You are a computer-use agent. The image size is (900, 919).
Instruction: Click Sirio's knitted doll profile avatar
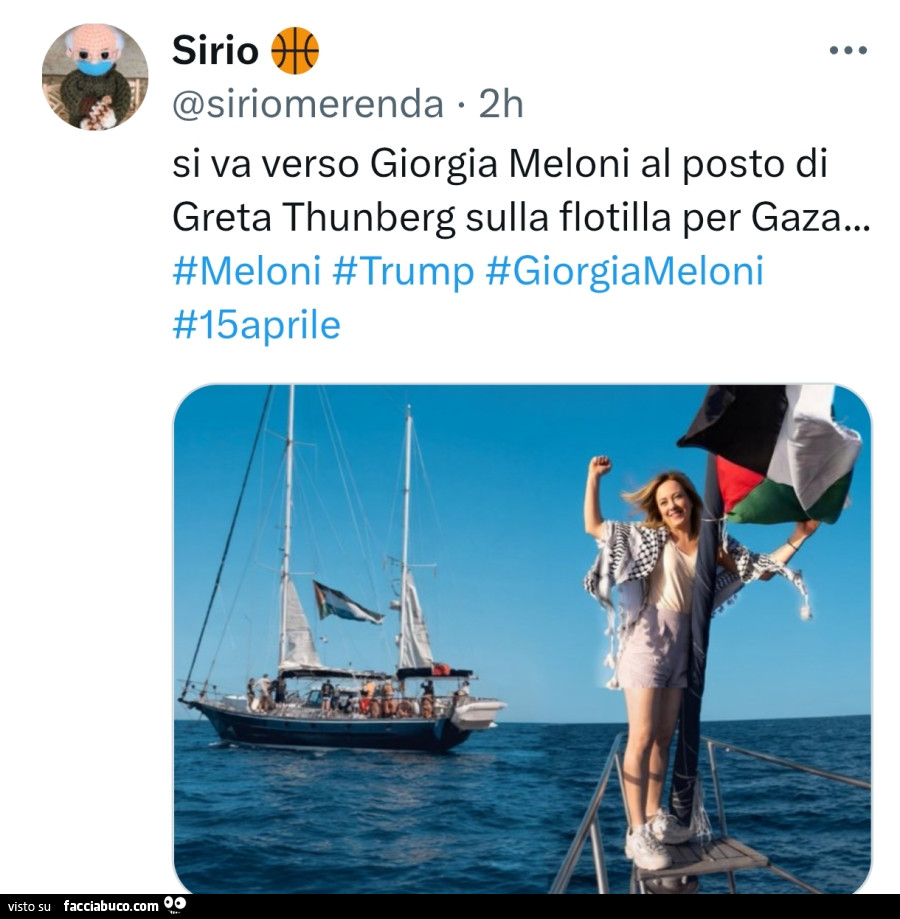click(x=95, y=77)
